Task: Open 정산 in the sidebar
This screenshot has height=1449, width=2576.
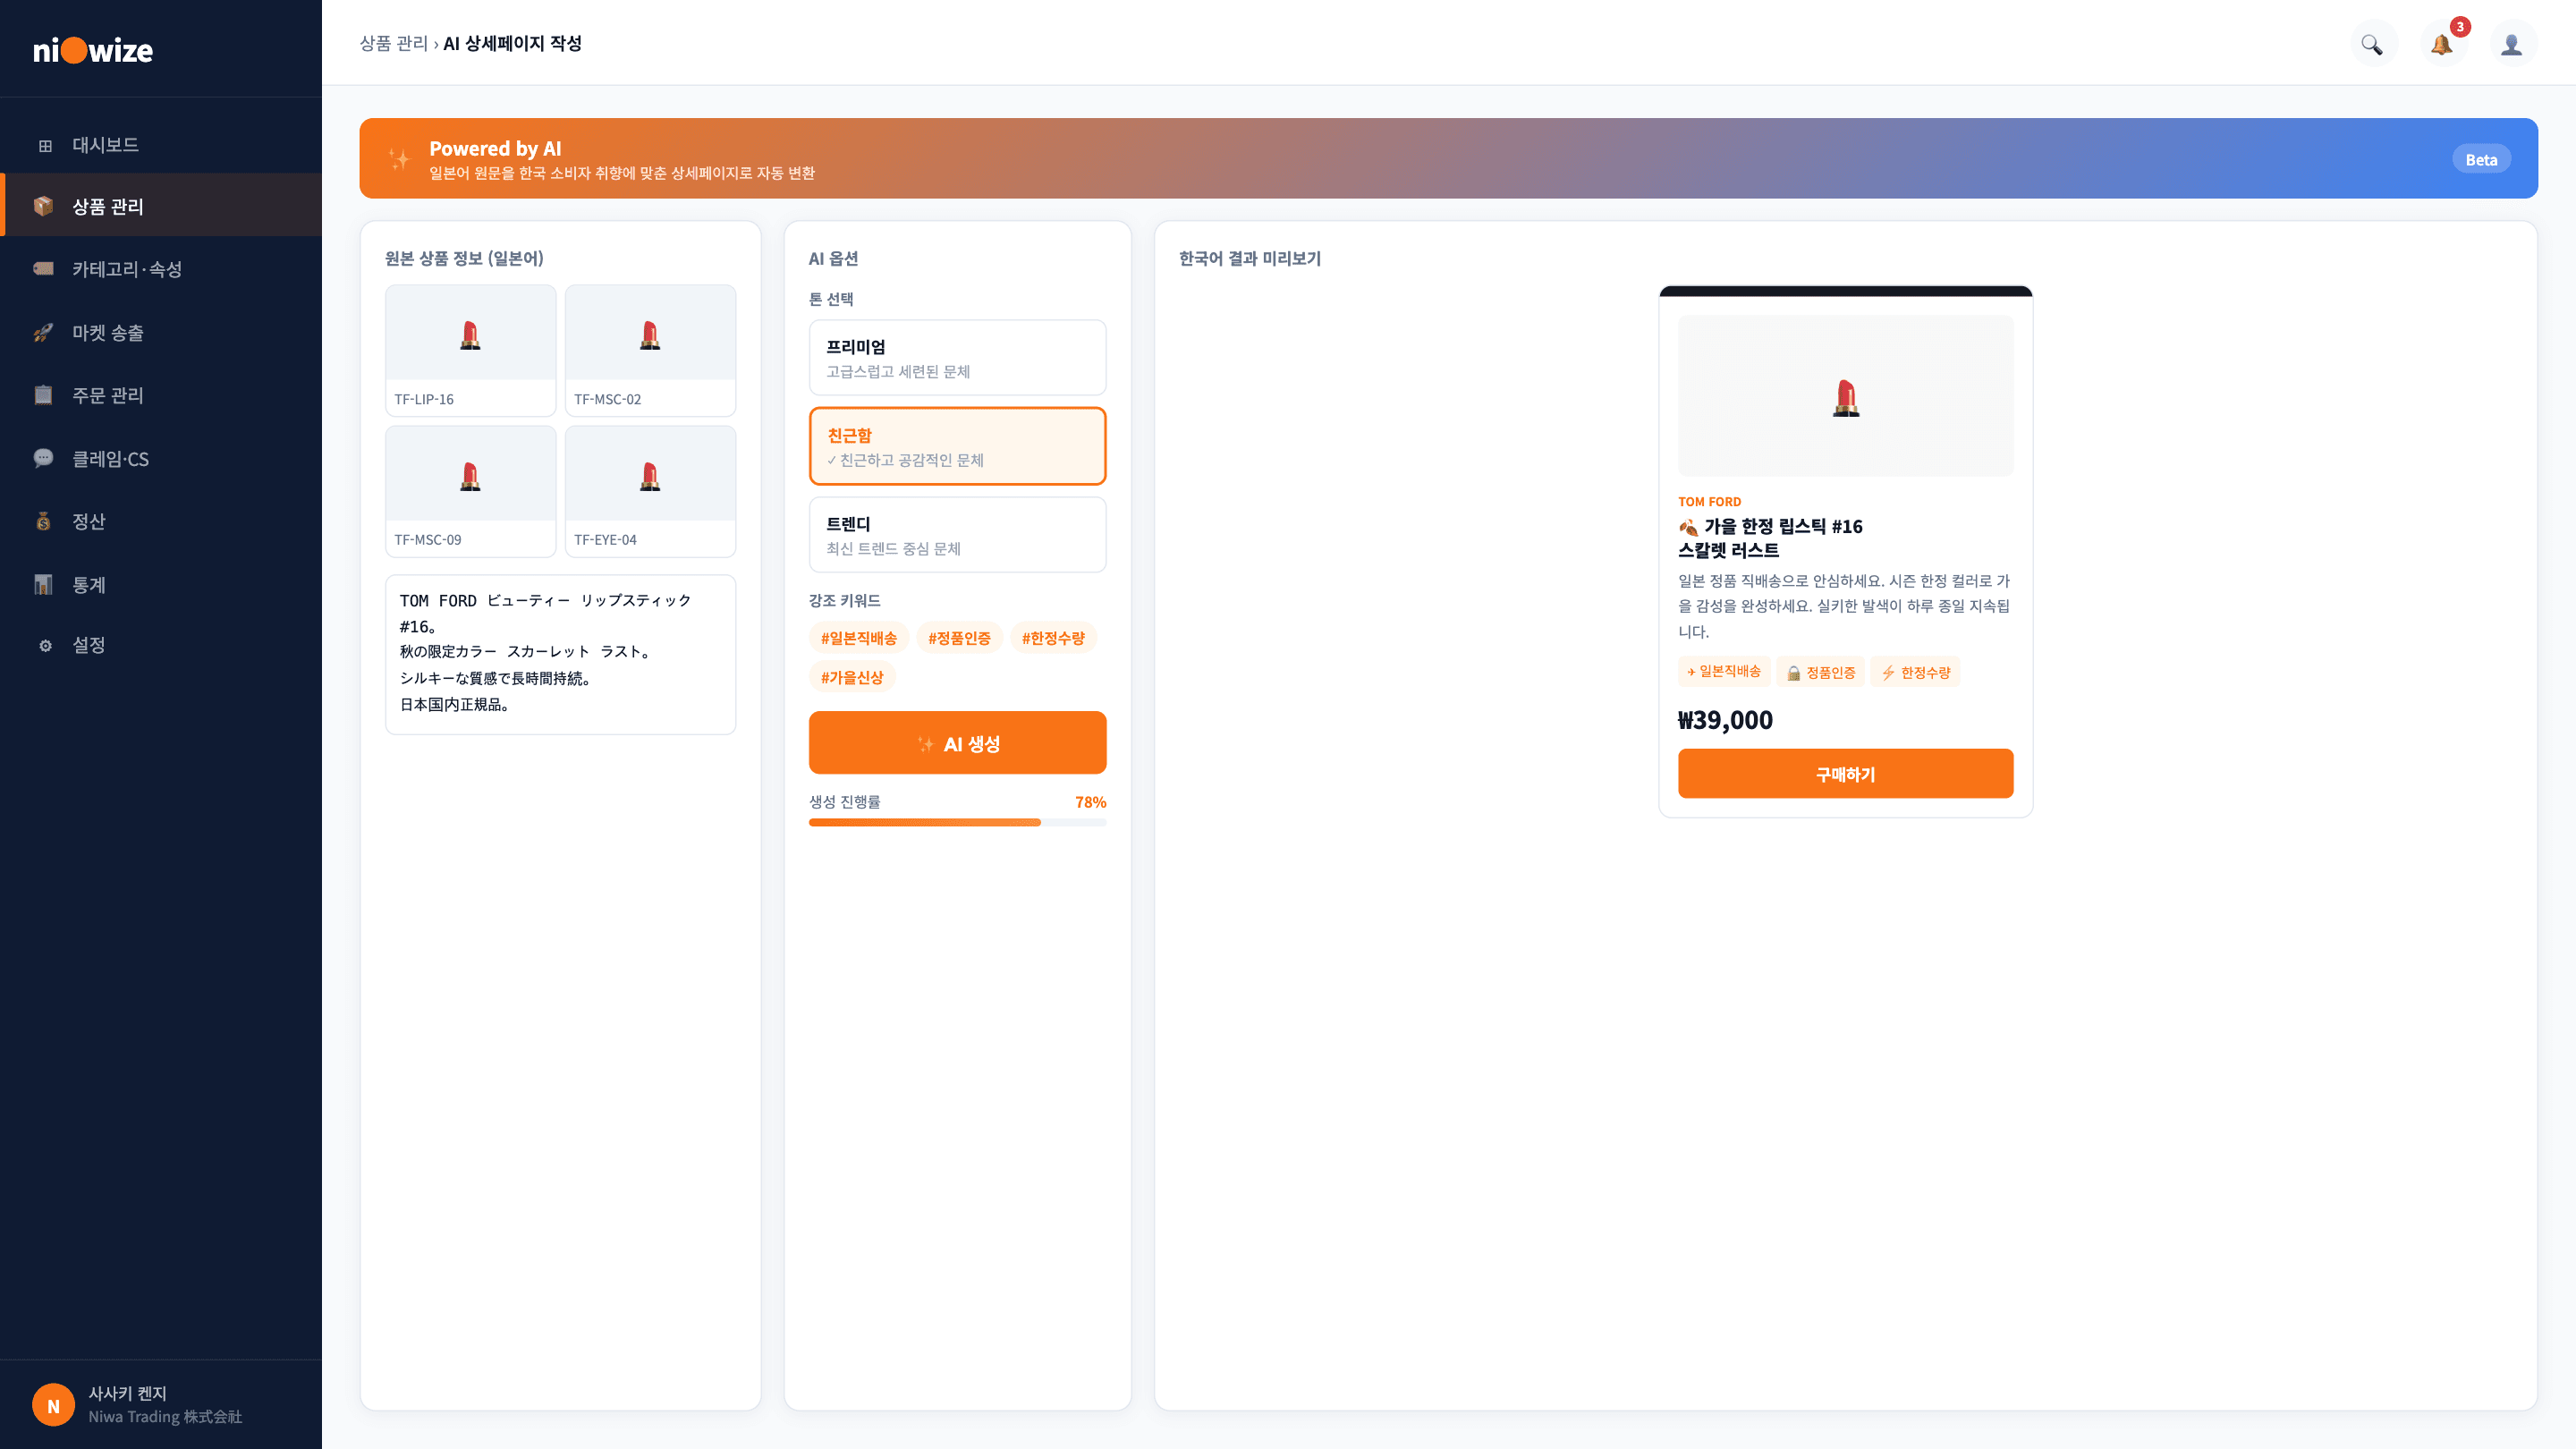Action: tap(161, 521)
